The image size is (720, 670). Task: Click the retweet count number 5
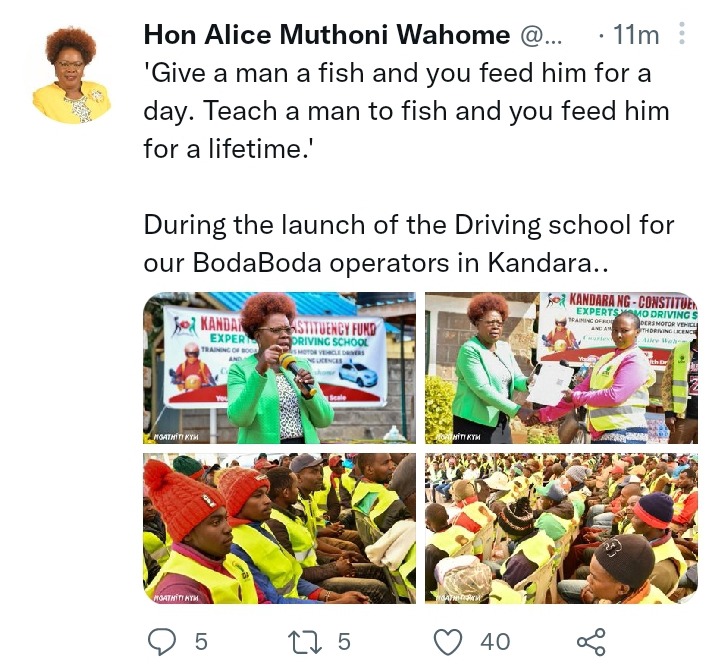(344, 642)
